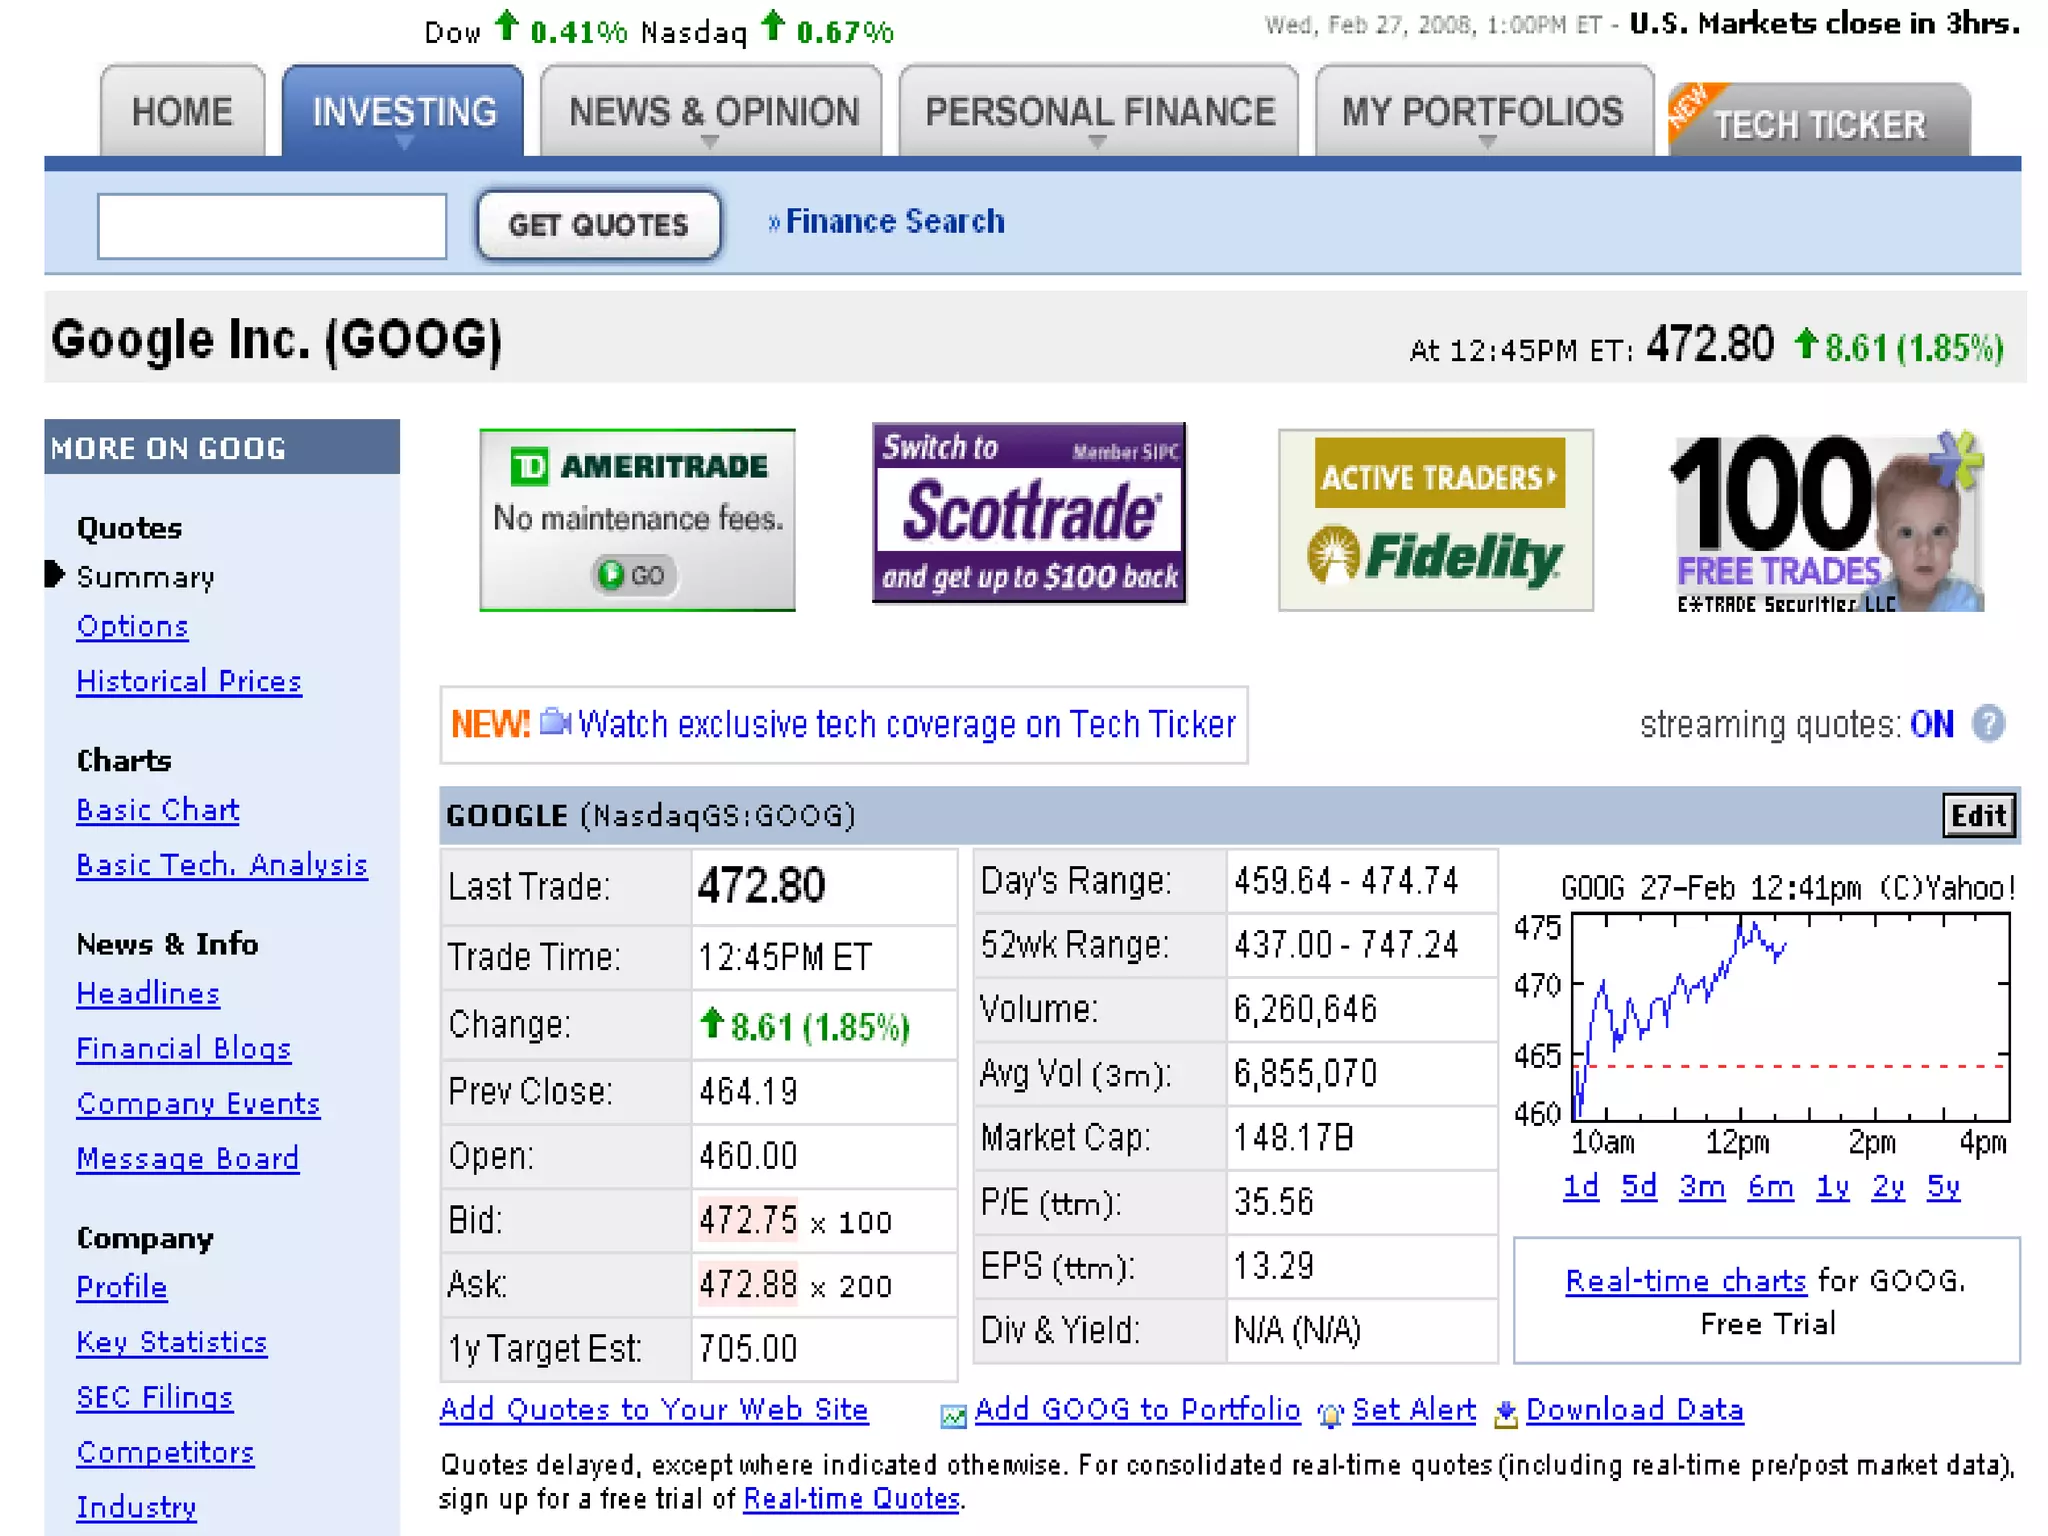
Task: Click the streaming quotes help question icon
Action: click(1988, 723)
